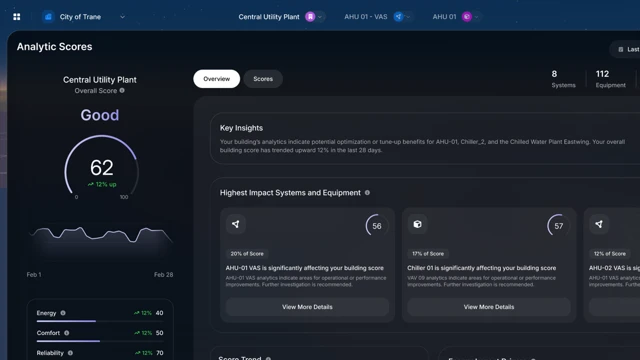View More Details for AHU-01 VAS
The image size is (640, 360).
click(x=307, y=307)
